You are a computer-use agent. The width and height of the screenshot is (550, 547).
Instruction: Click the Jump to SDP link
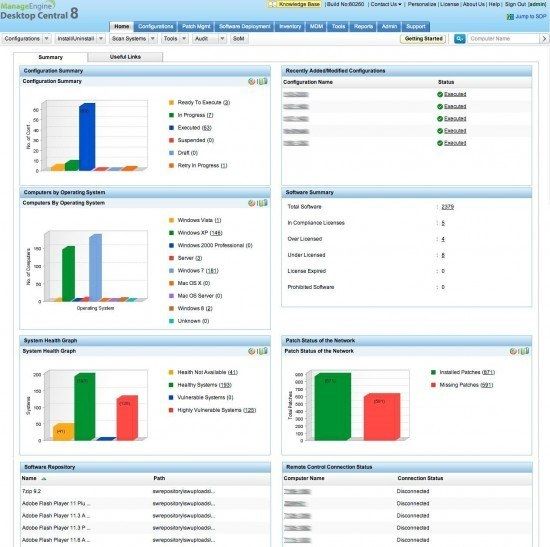tap(531, 16)
